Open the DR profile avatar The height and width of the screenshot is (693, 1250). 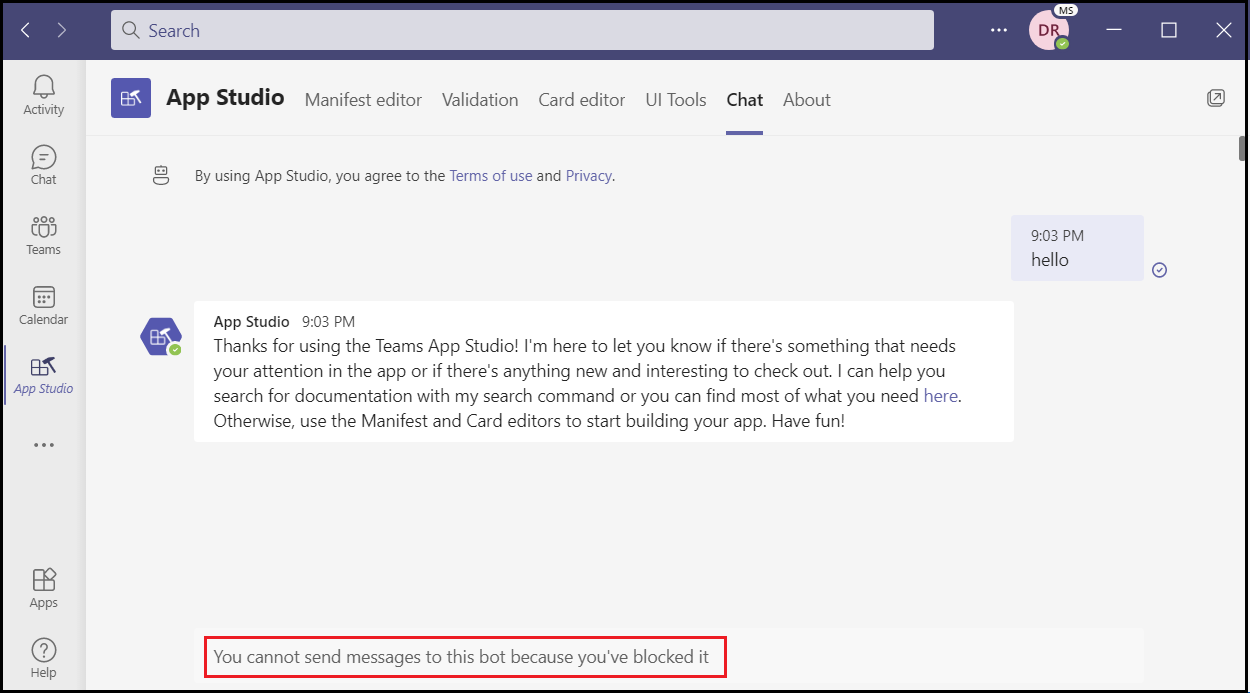click(x=1048, y=30)
